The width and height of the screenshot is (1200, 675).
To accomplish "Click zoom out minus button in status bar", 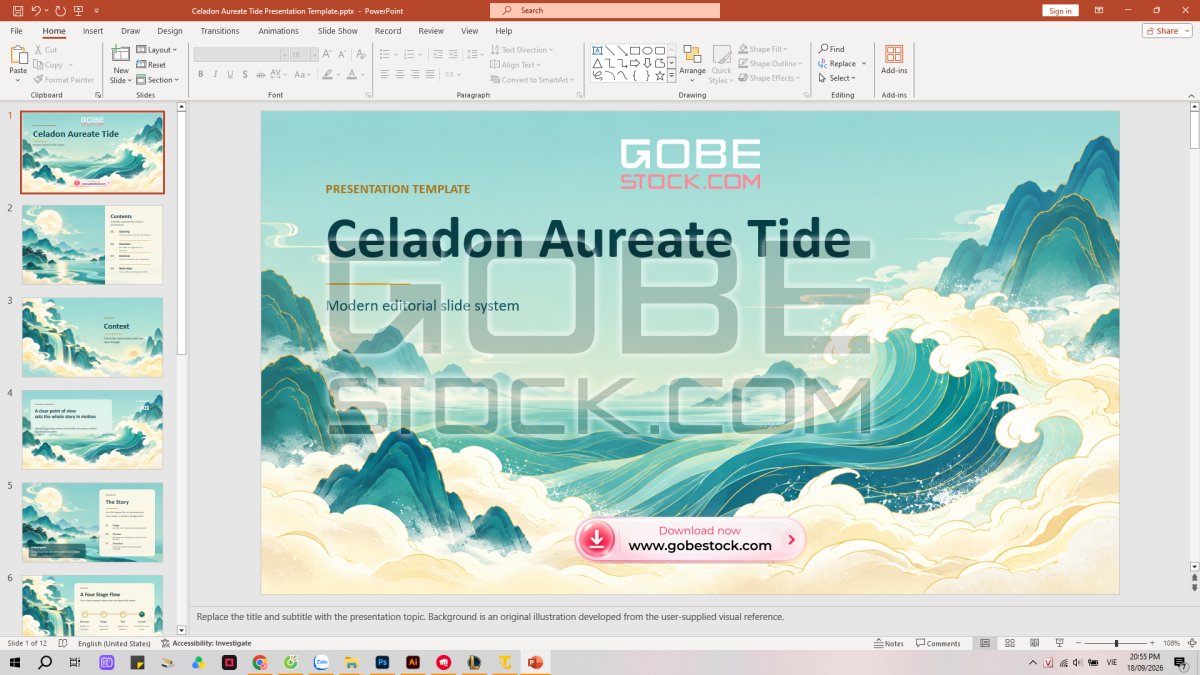I will click(1077, 643).
